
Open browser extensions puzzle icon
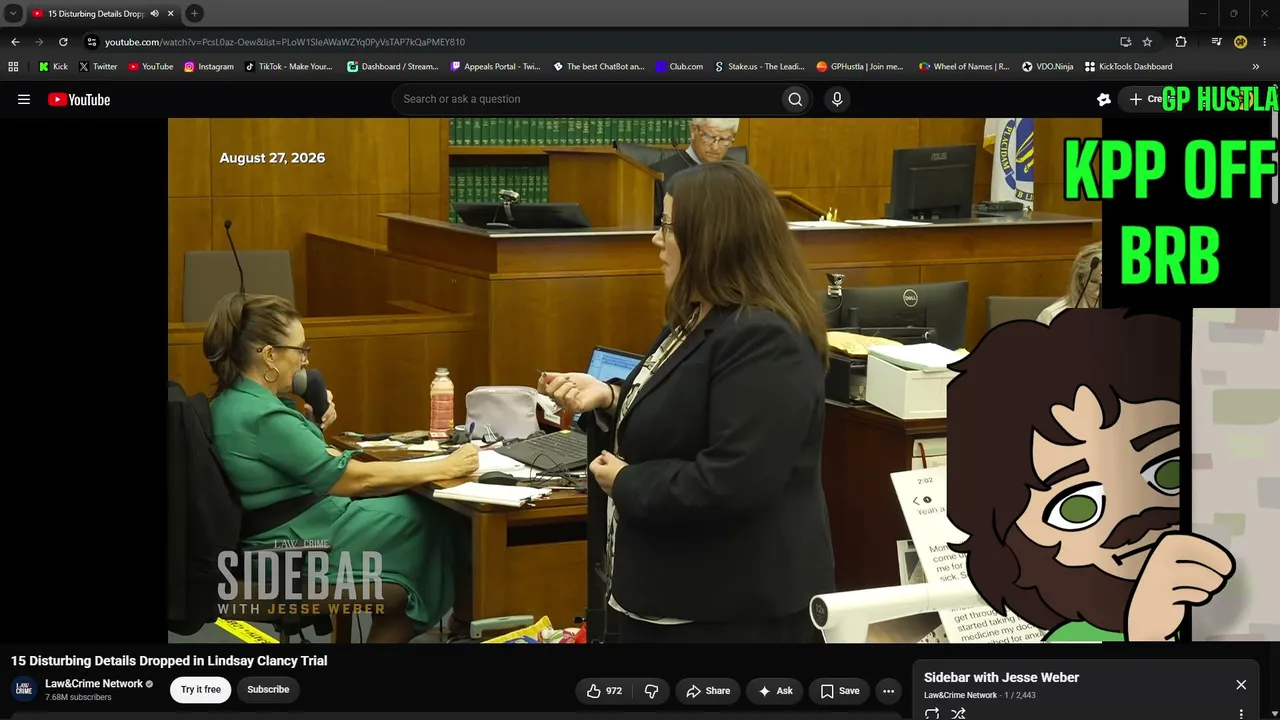pyautogui.click(x=1181, y=42)
